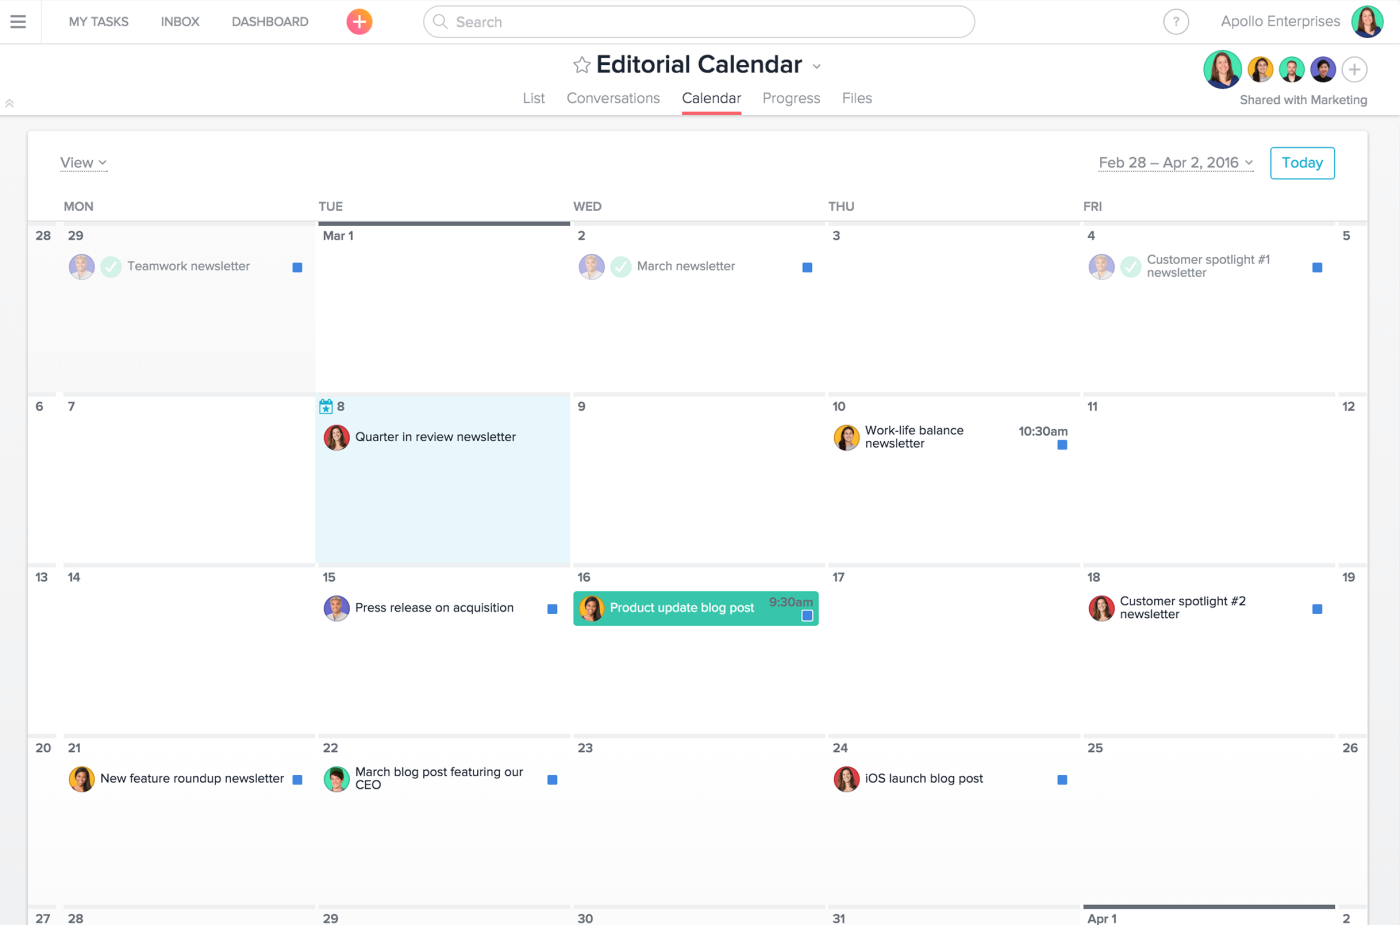
Task: Open the Dashboard
Action: (270, 21)
